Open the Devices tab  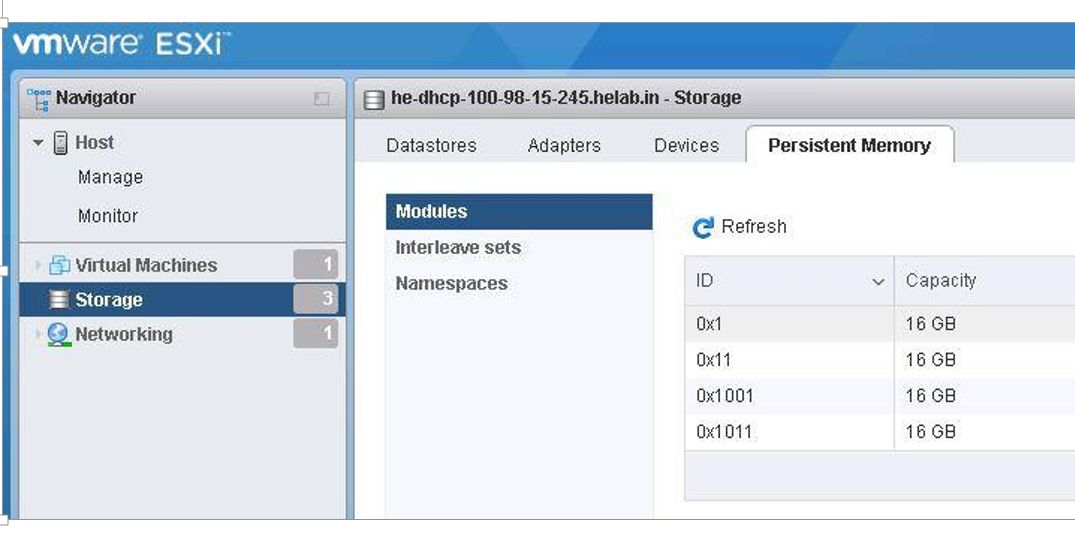[686, 145]
